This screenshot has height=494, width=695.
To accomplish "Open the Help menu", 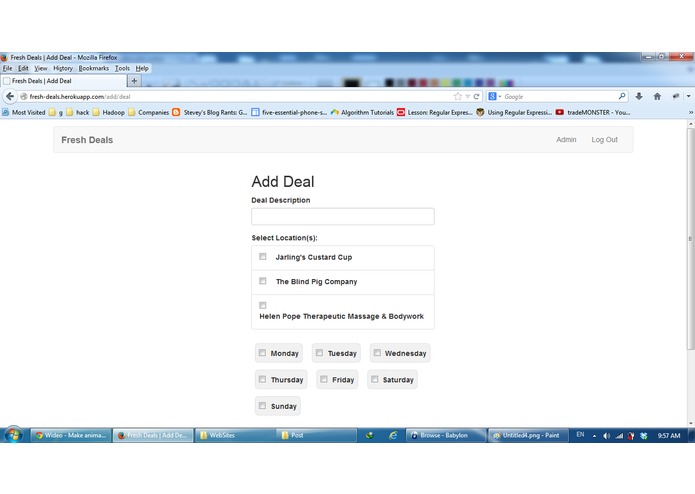I will [142, 68].
